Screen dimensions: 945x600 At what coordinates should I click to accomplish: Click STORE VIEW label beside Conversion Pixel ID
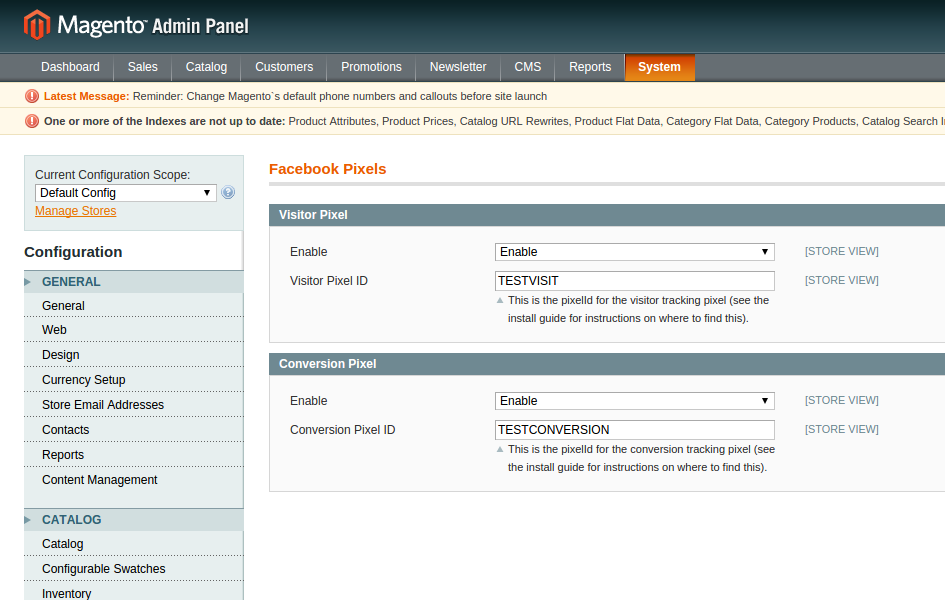pyautogui.click(x=841, y=429)
